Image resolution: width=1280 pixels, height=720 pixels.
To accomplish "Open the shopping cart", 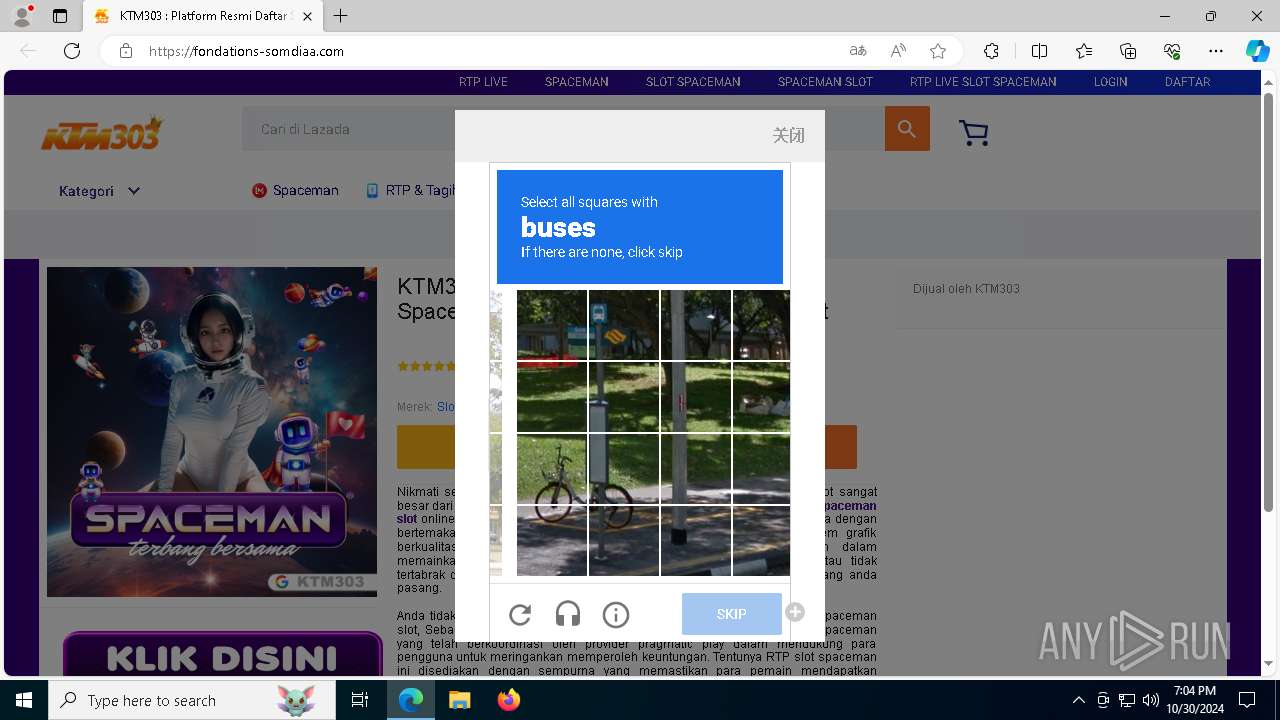I will [973, 132].
